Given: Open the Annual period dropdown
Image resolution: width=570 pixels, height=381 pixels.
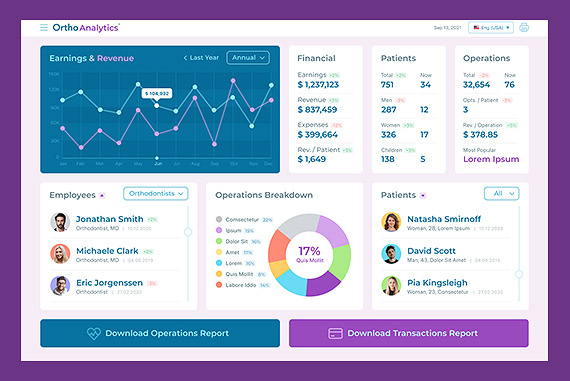Looking at the screenshot, I should tap(248, 58).
